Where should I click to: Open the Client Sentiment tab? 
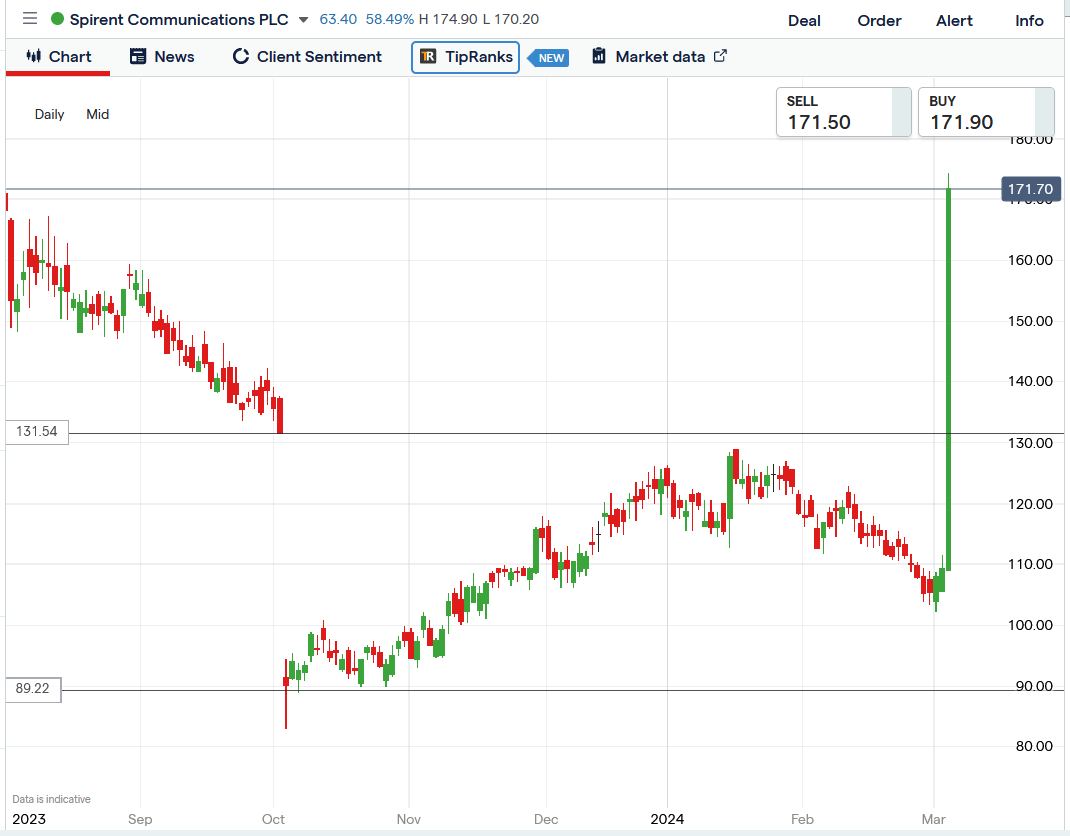307,57
